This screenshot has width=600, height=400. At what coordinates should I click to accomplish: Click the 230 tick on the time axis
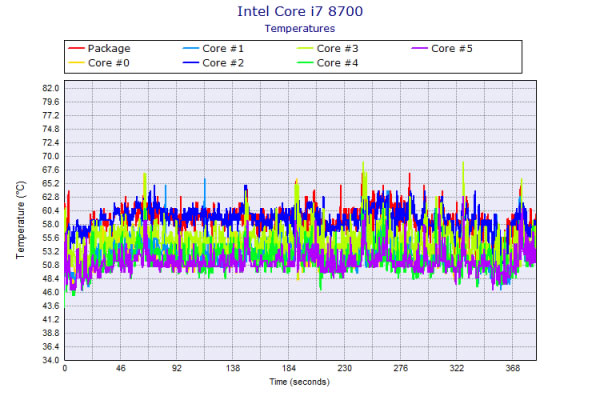[x=344, y=368]
